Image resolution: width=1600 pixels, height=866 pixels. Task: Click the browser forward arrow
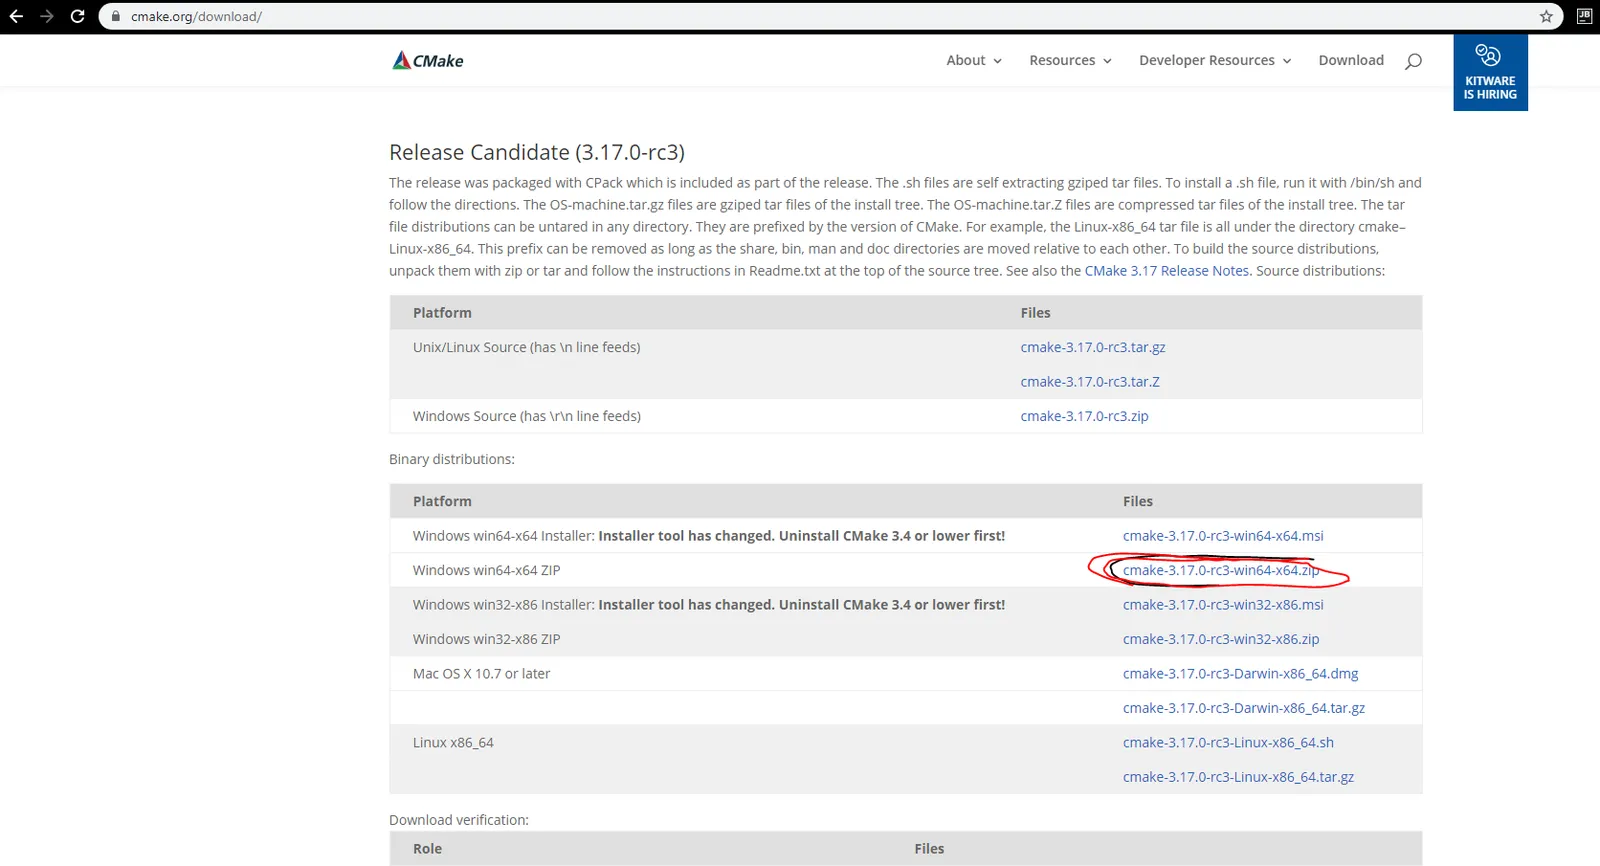pos(46,16)
